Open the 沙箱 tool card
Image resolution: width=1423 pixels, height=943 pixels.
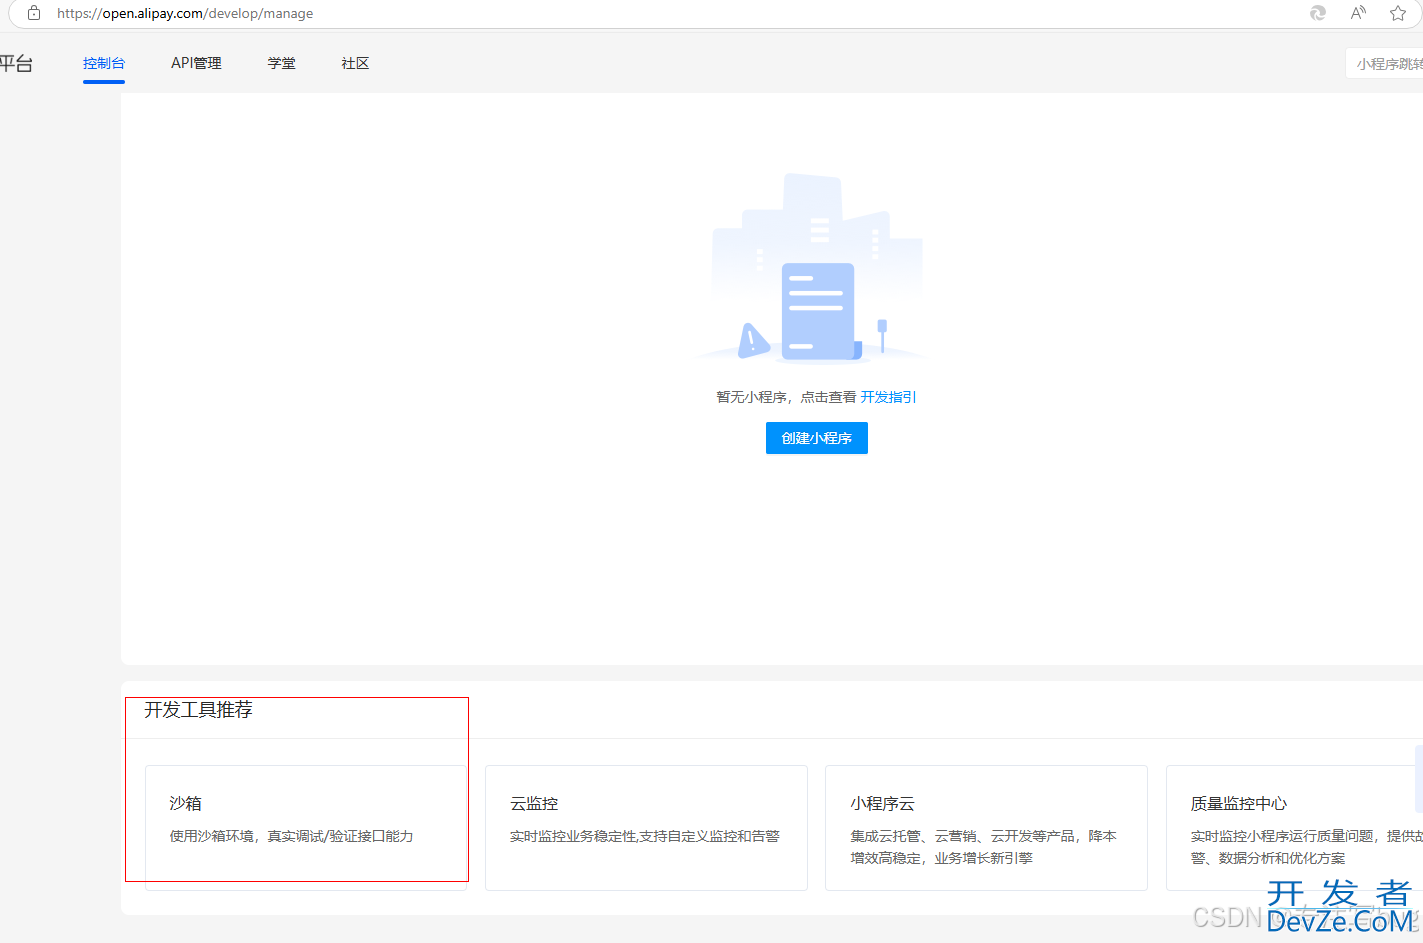click(x=306, y=828)
